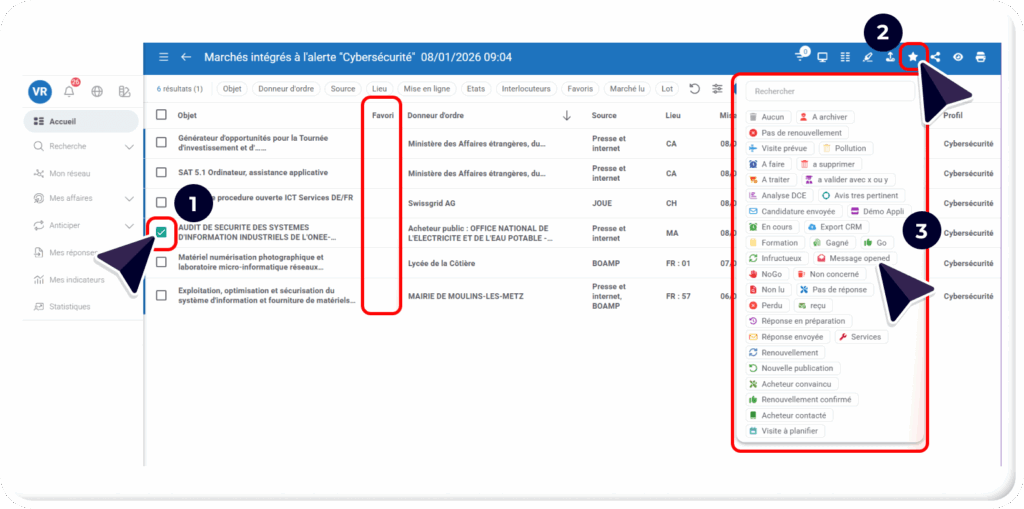The width and height of the screenshot is (1024, 509).
Task: Click the print icon in blue header
Action: [x=980, y=57]
